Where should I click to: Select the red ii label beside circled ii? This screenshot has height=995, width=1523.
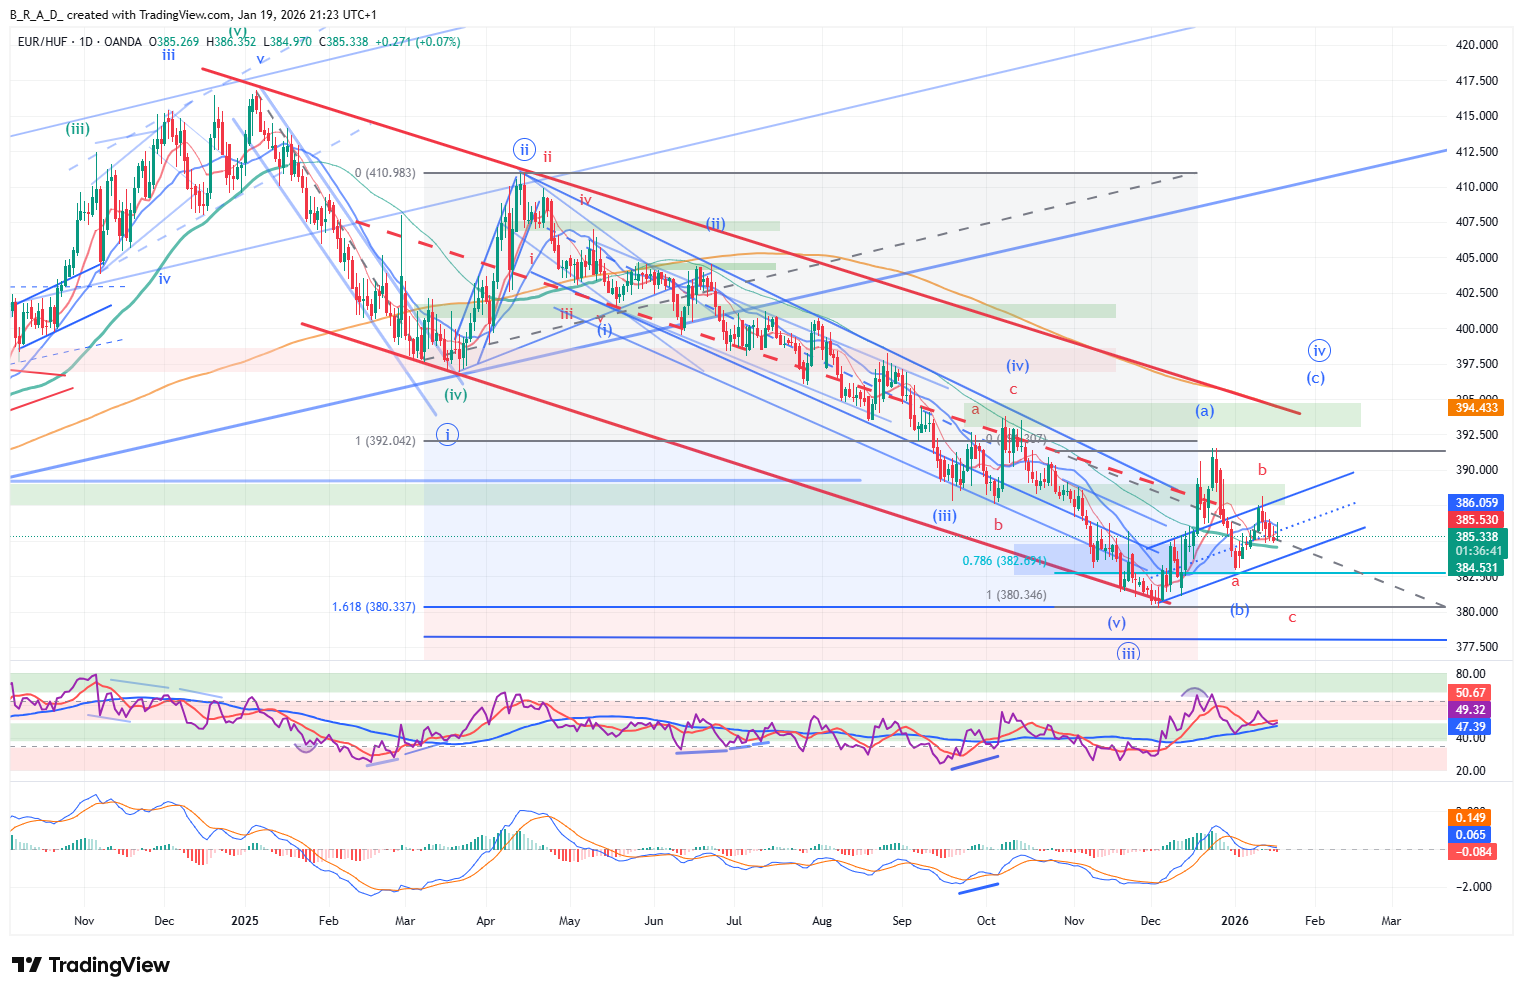[x=547, y=156]
